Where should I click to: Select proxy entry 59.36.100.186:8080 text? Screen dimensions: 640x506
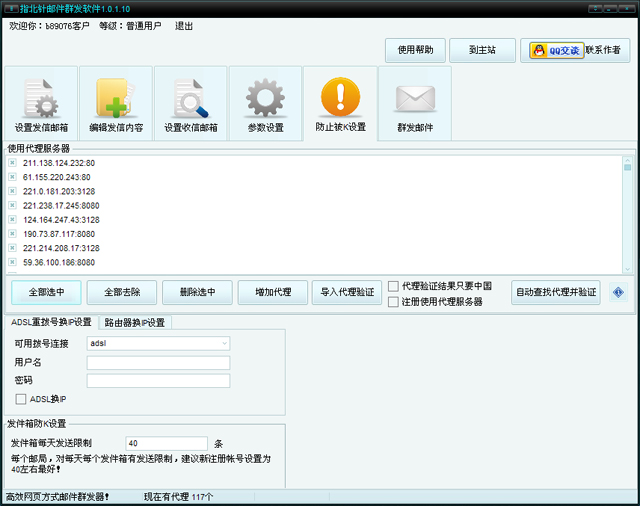pyautogui.click(x=59, y=262)
